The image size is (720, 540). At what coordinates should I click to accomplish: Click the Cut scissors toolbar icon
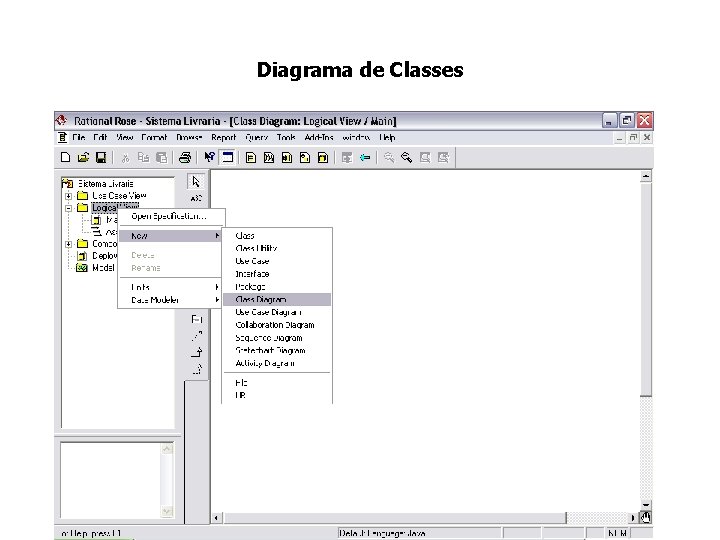(x=125, y=158)
